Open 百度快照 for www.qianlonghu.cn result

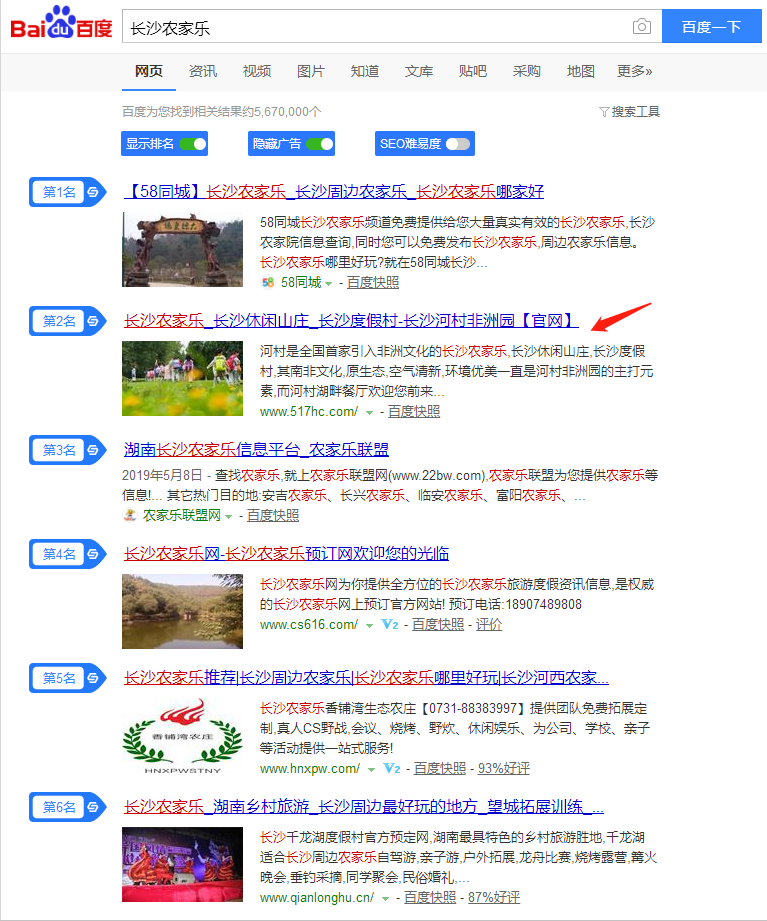pyautogui.click(x=429, y=898)
